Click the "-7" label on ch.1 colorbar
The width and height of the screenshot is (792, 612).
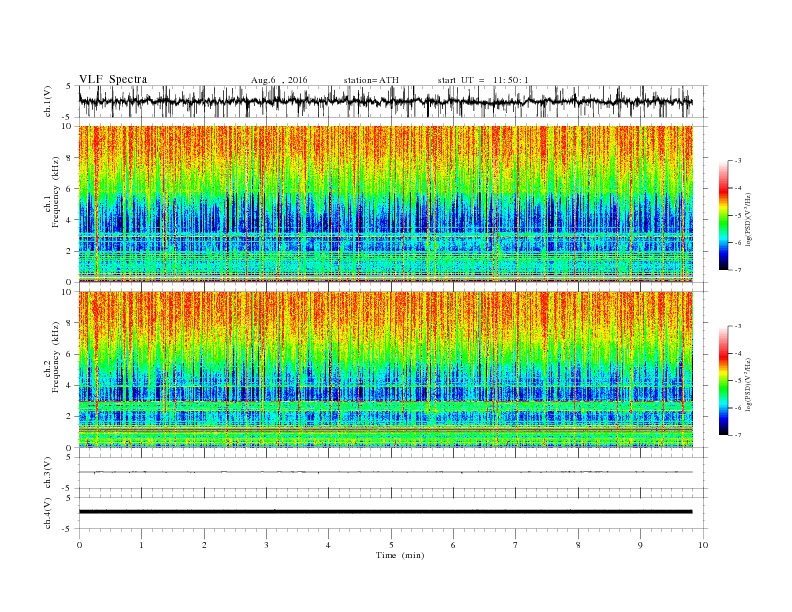click(x=738, y=270)
